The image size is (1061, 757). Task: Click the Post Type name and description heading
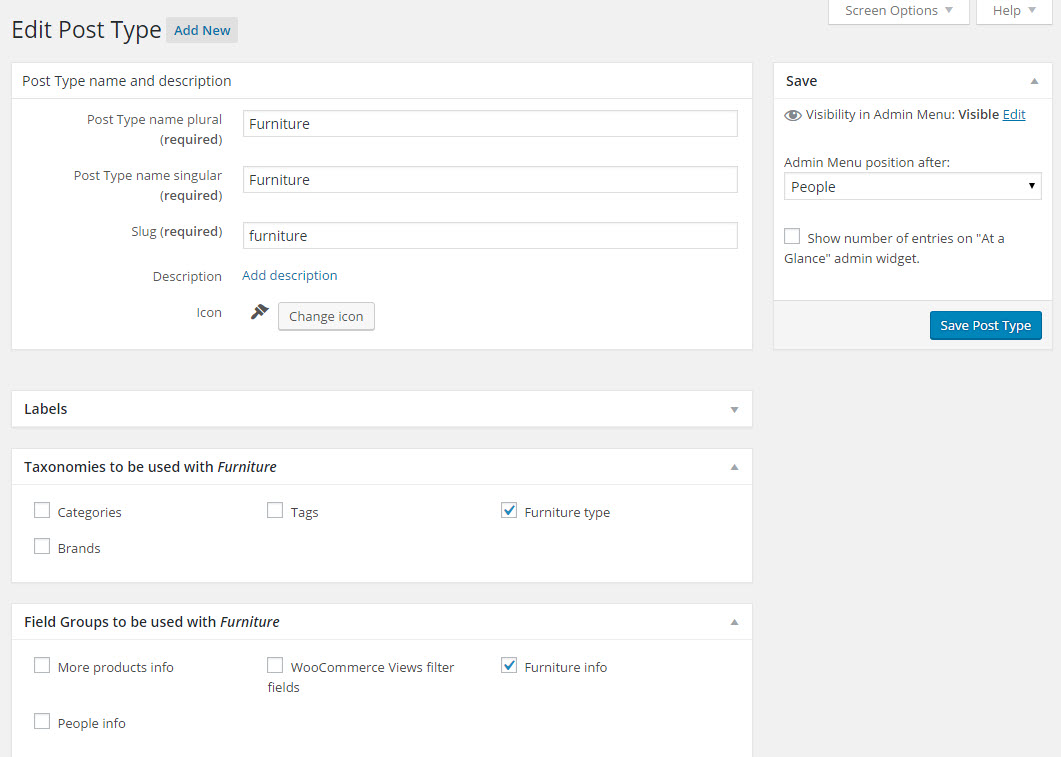tap(127, 81)
